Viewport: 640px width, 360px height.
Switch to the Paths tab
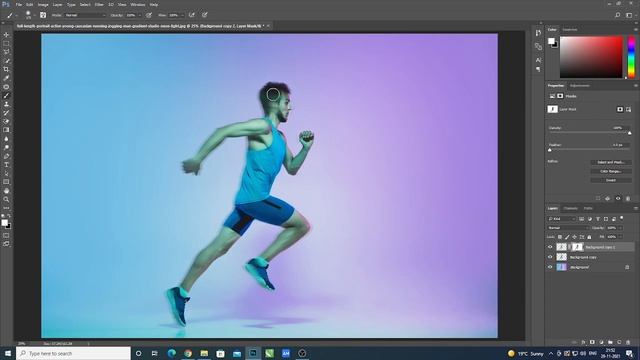point(588,209)
